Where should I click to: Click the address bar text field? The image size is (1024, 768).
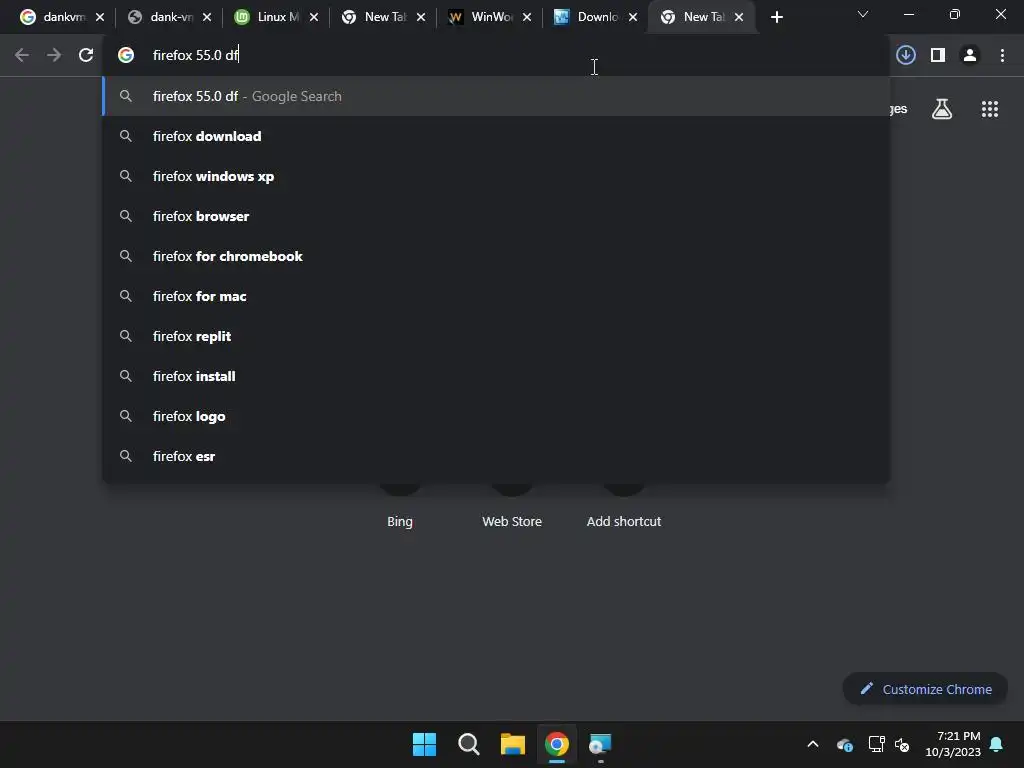[x=496, y=56]
